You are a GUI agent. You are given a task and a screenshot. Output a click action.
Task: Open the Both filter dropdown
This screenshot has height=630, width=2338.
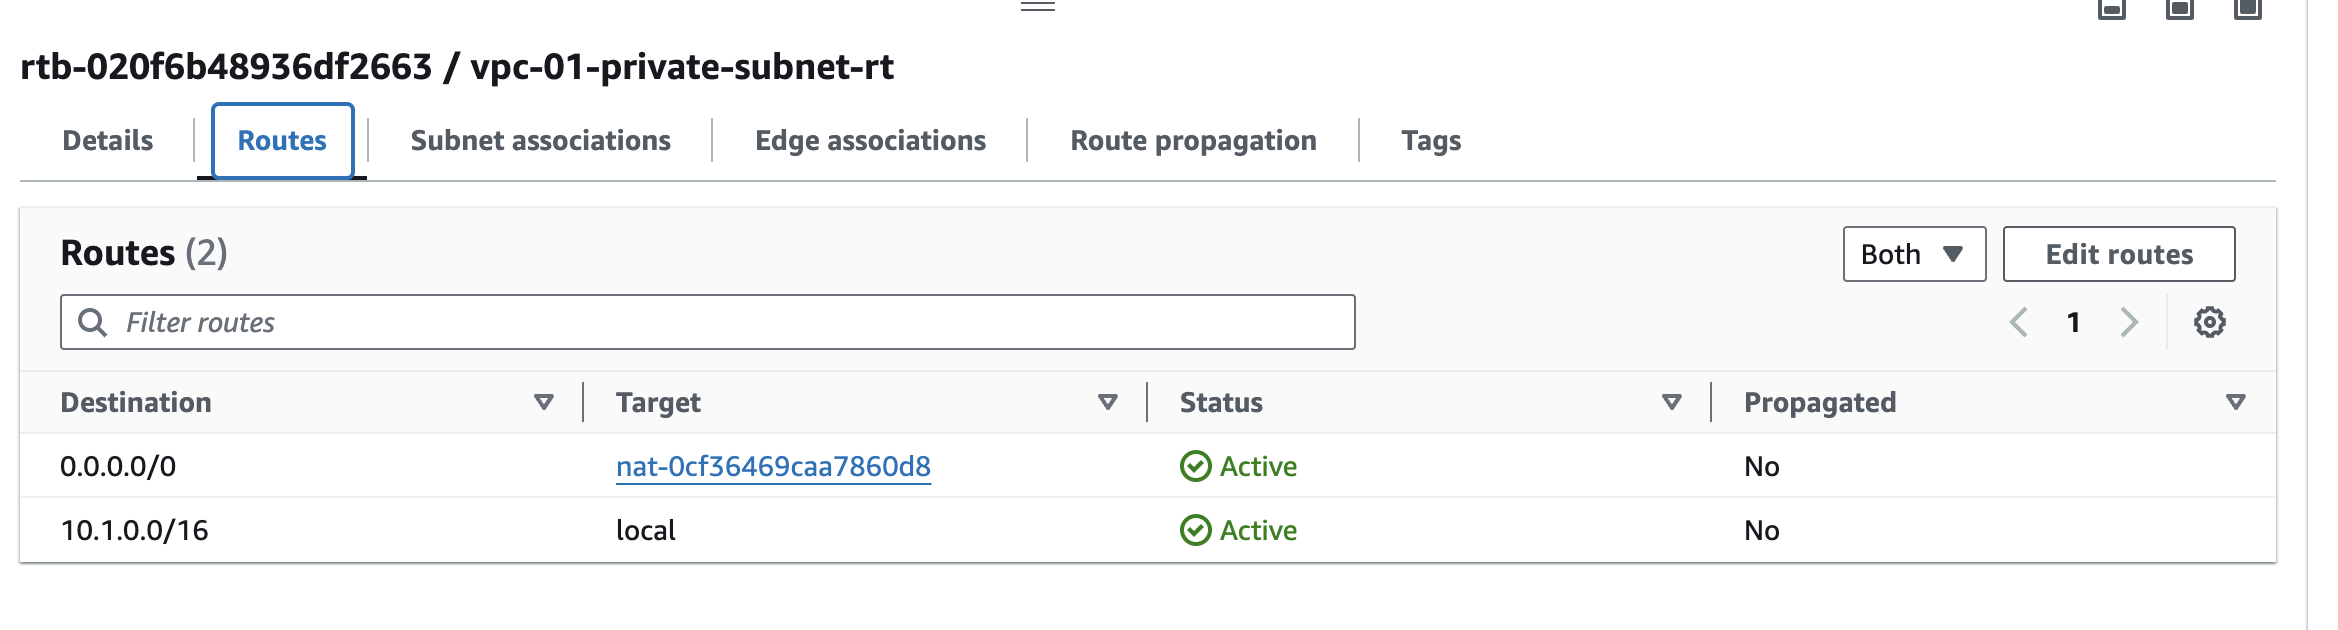[x=1914, y=254]
